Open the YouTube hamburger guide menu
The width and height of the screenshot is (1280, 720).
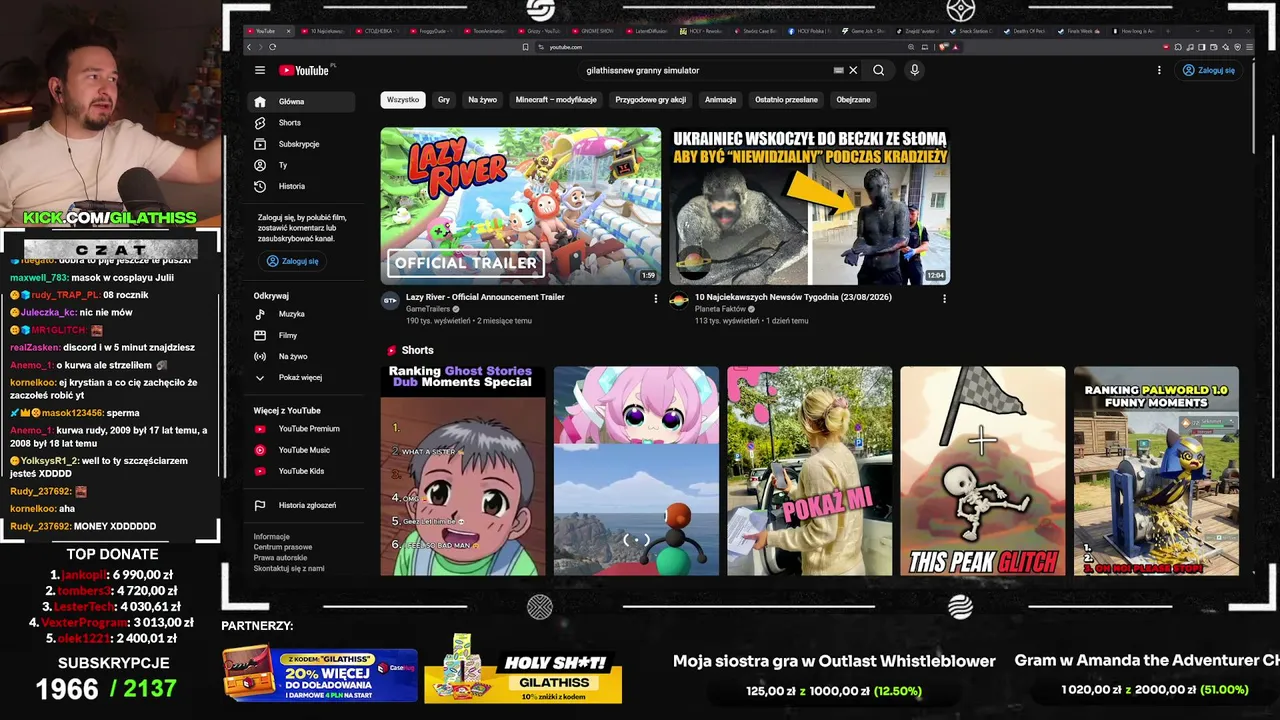coord(260,70)
